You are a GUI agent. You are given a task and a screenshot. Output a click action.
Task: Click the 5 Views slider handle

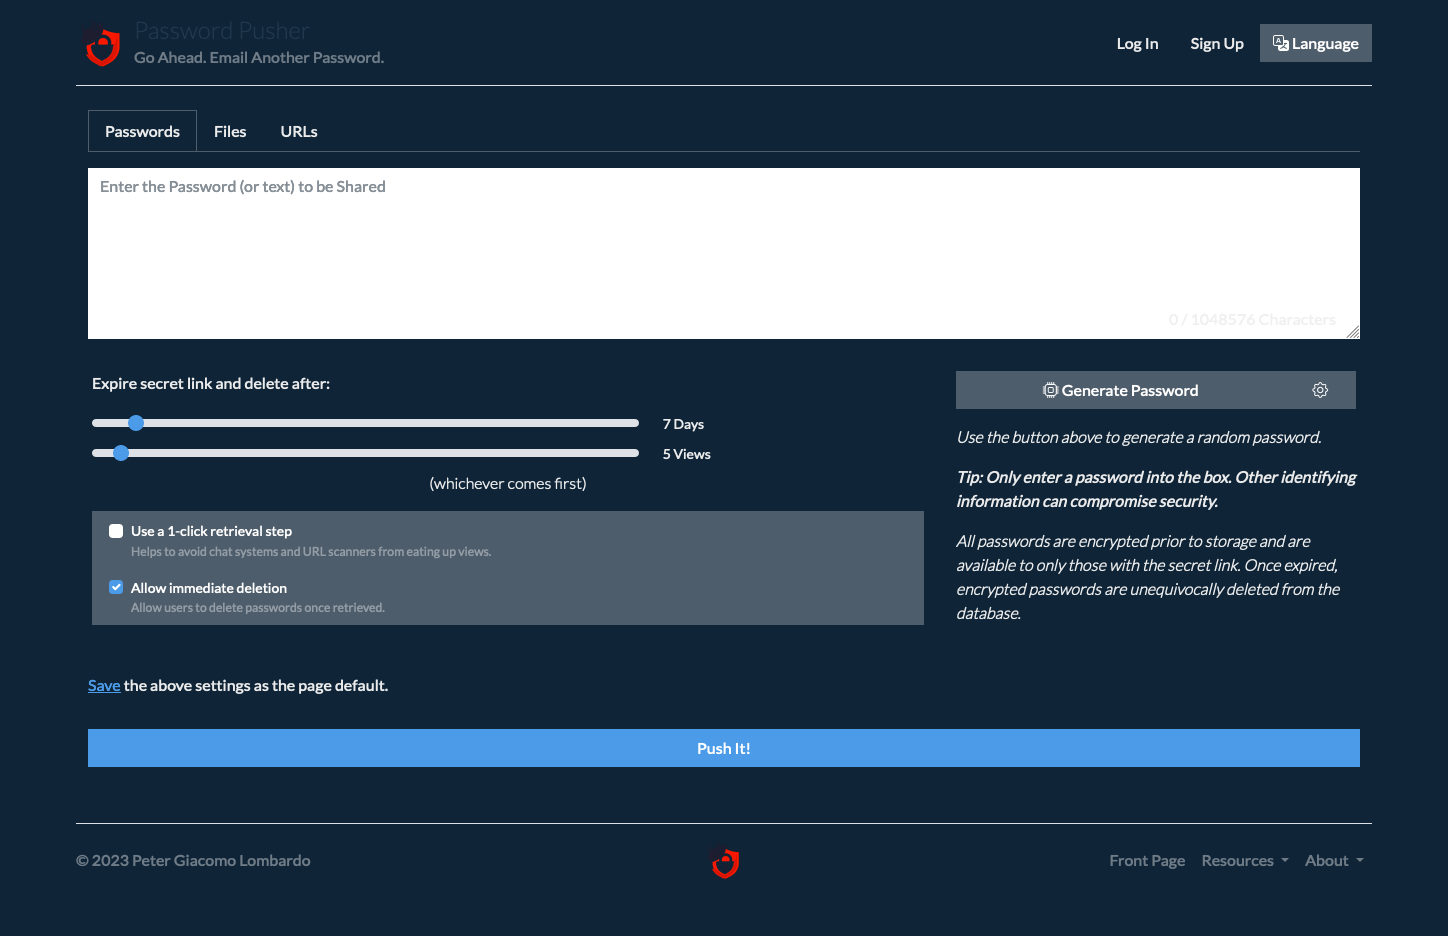pyautogui.click(x=121, y=453)
